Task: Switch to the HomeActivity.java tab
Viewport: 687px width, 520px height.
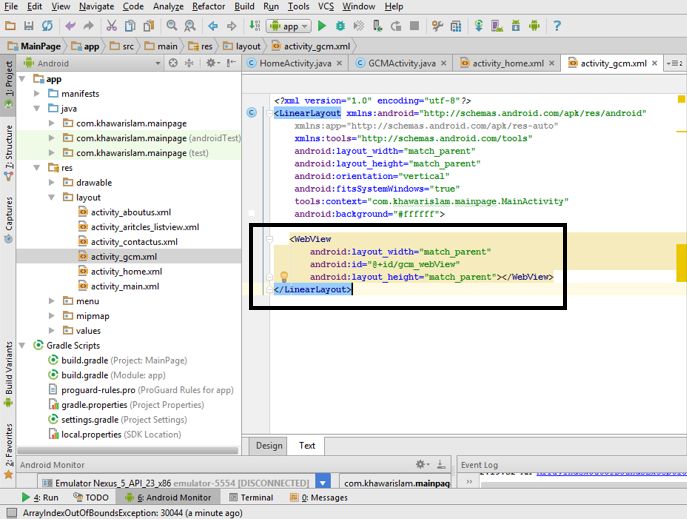Action: [295, 63]
